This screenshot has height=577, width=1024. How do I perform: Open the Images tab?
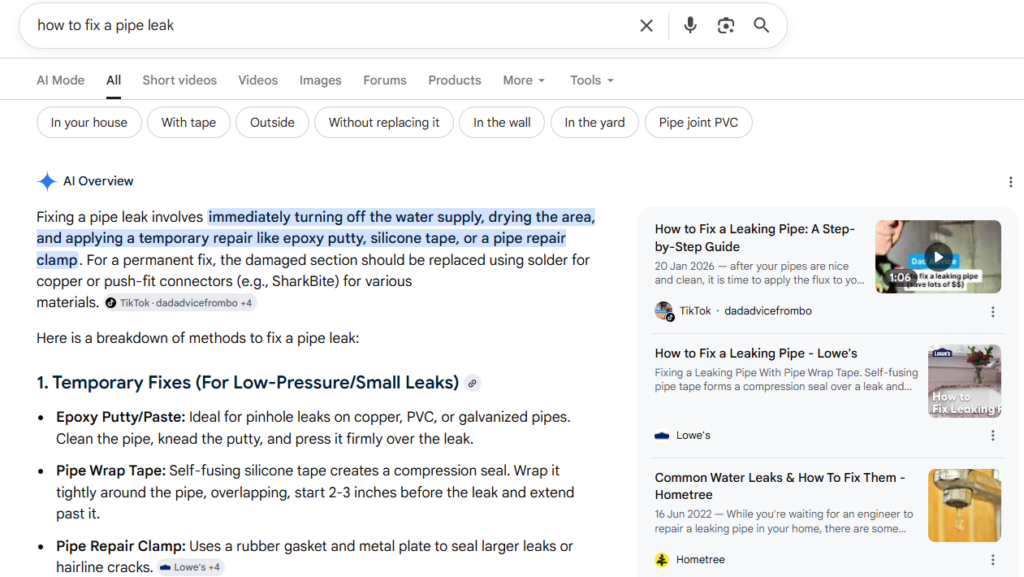320,80
